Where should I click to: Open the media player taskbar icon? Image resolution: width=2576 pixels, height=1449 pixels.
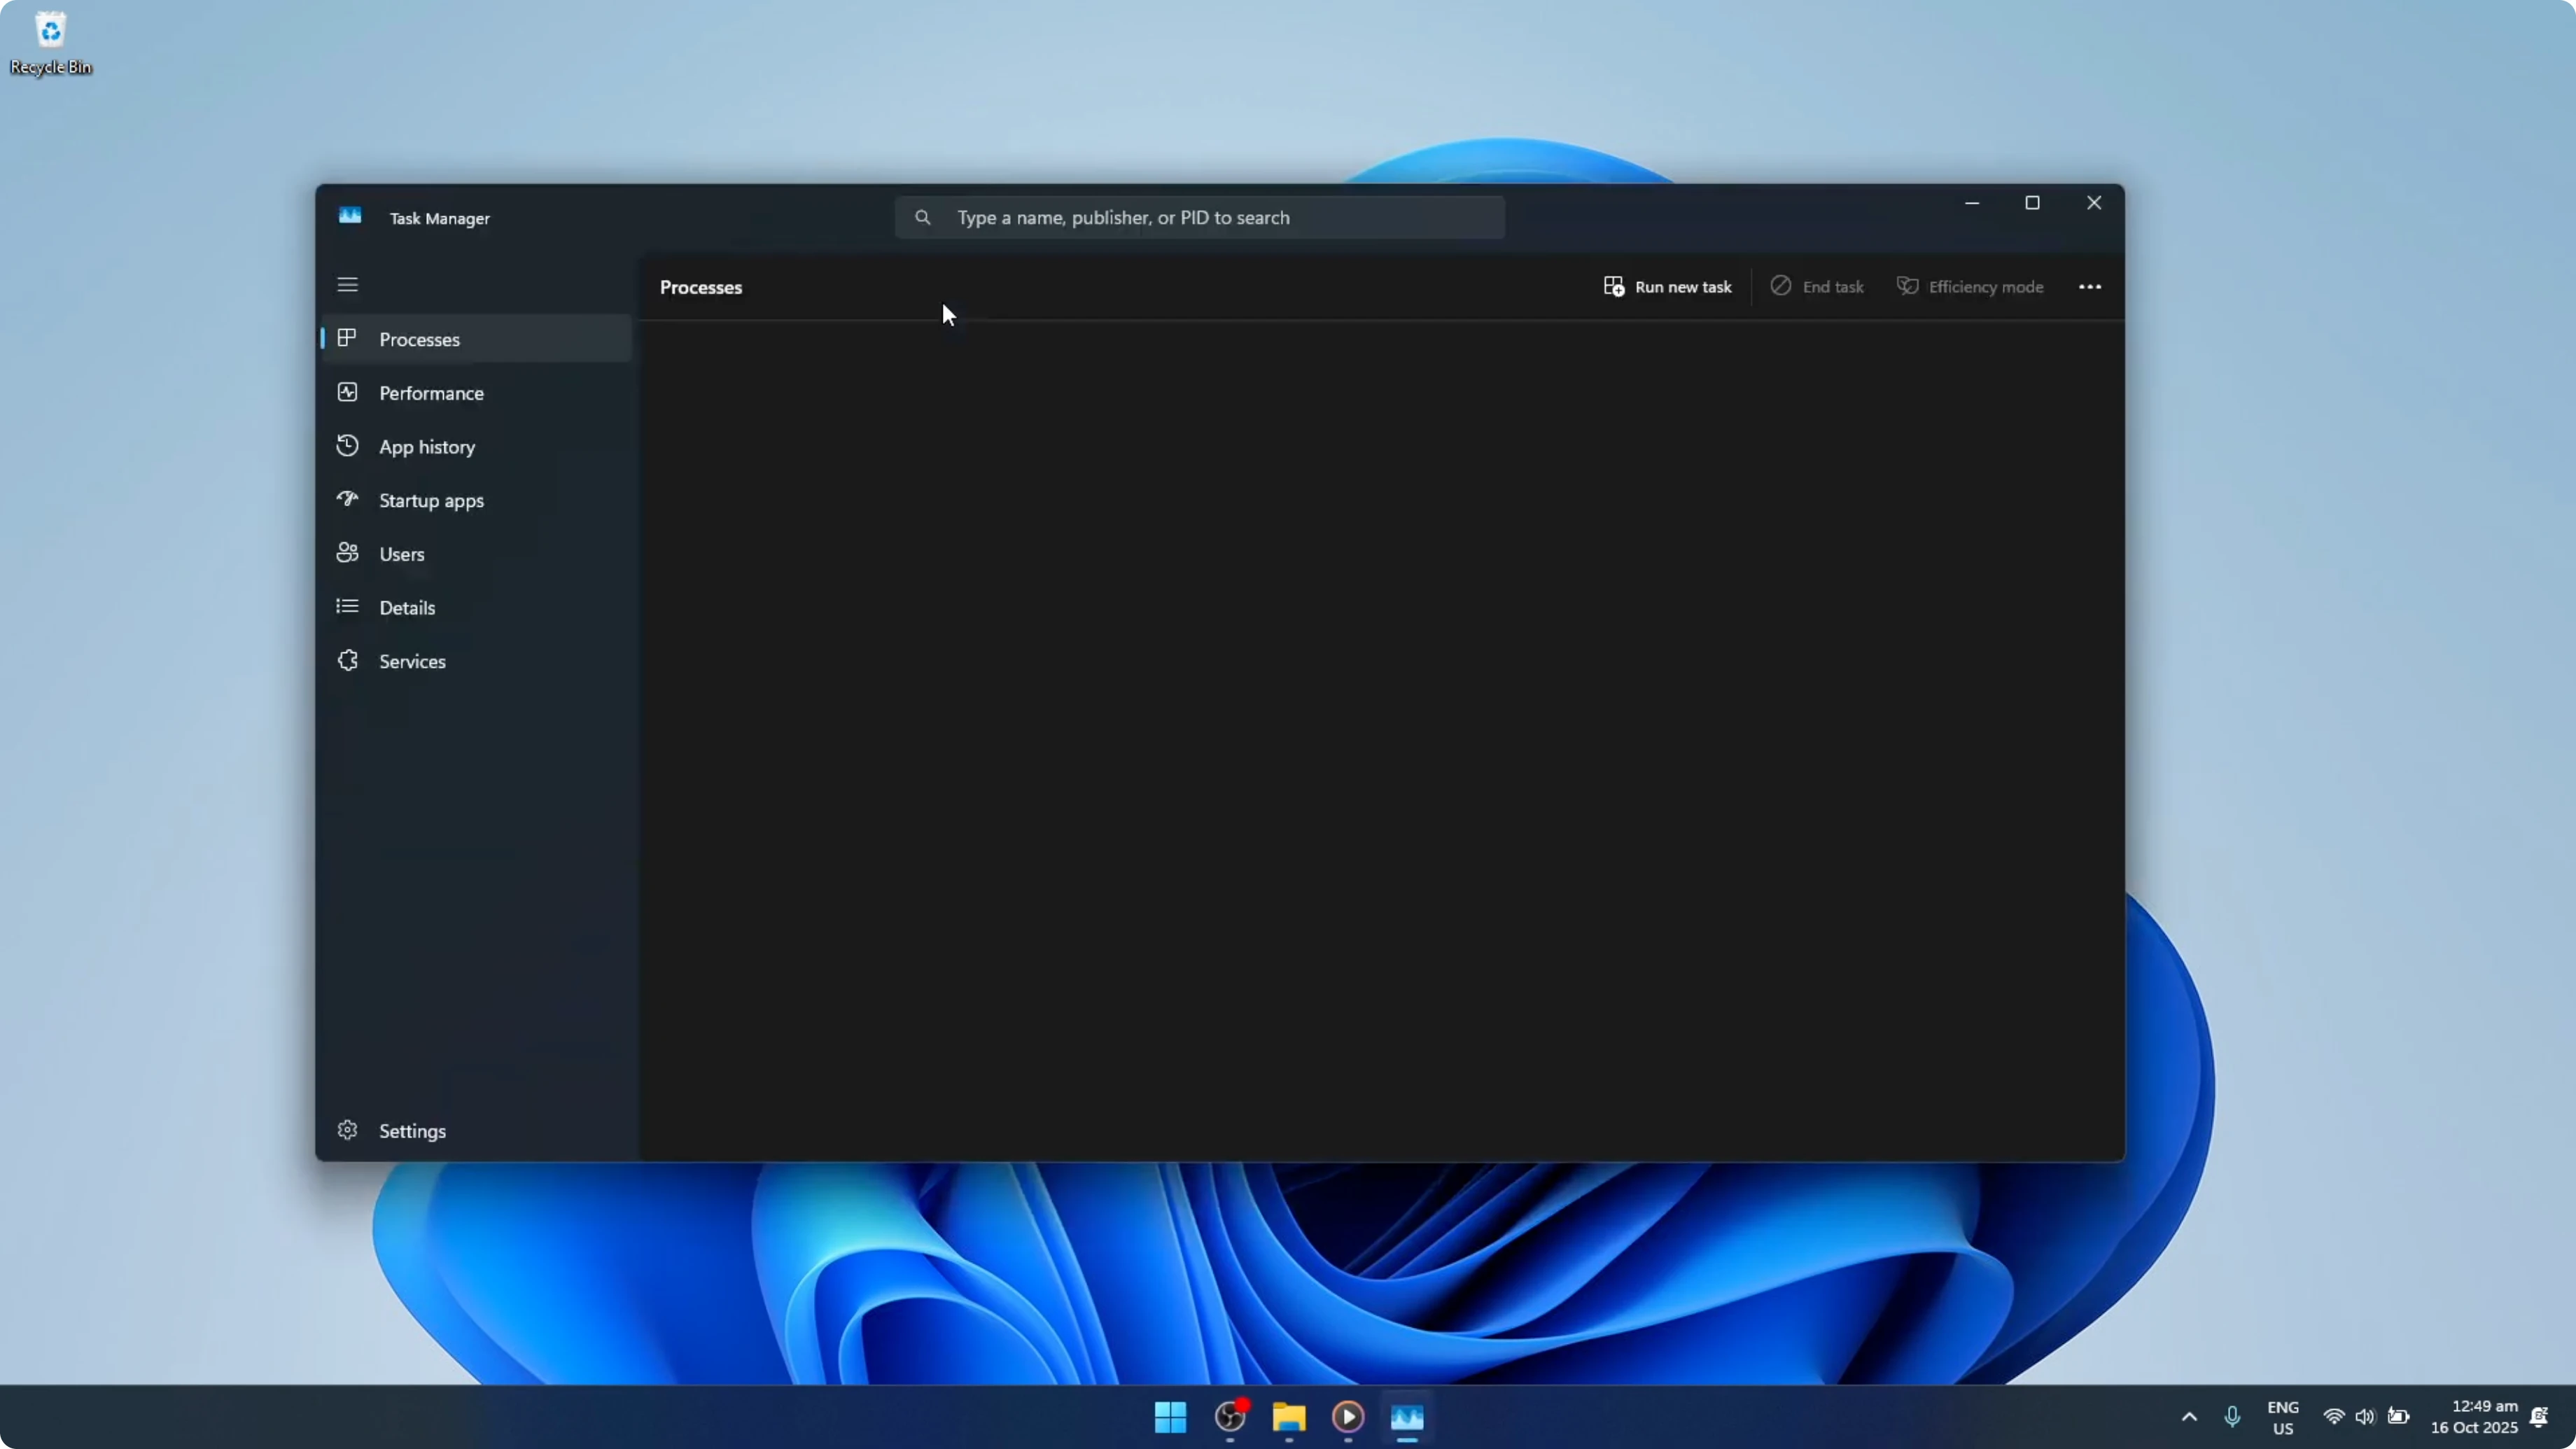pyautogui.click(x=1348, y=1417)
